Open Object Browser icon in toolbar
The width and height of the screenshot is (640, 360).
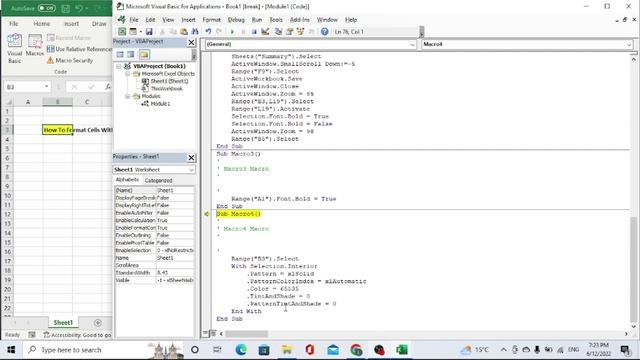(x=301, y=31)
